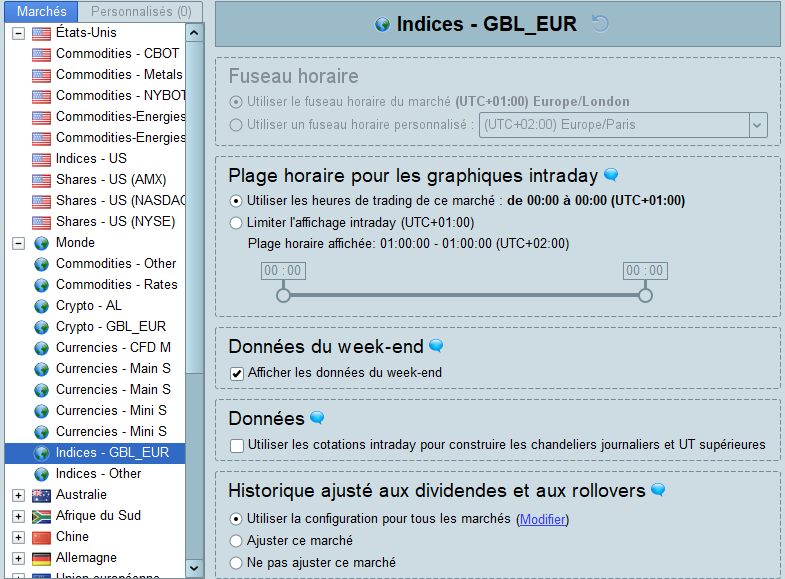
Task: Click the US flag icon next to Indices - US
Action: pyautogui.click(x=41, y=159)
